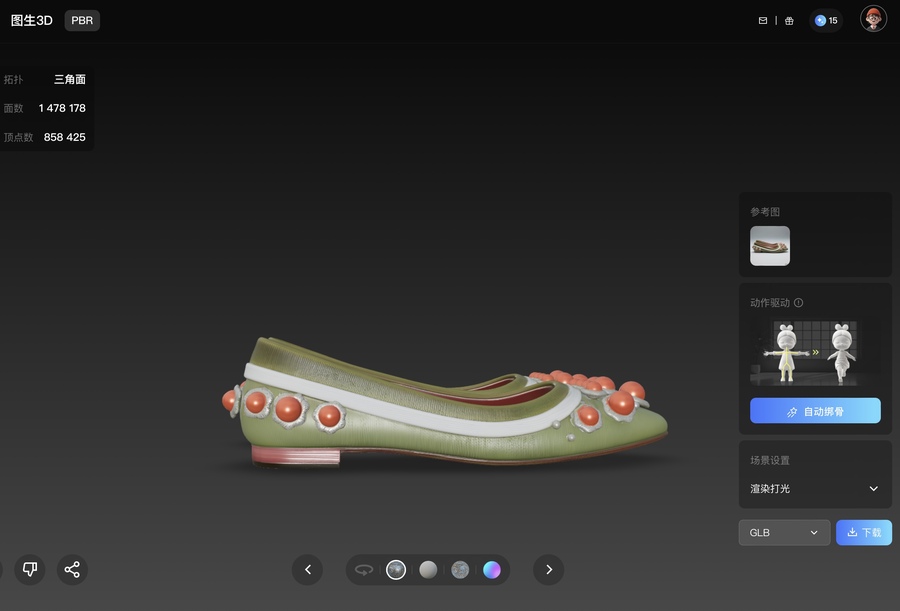Screen dimensions: 900x611
Task: Select plain grey clay view
Action: tap(428, 570)
